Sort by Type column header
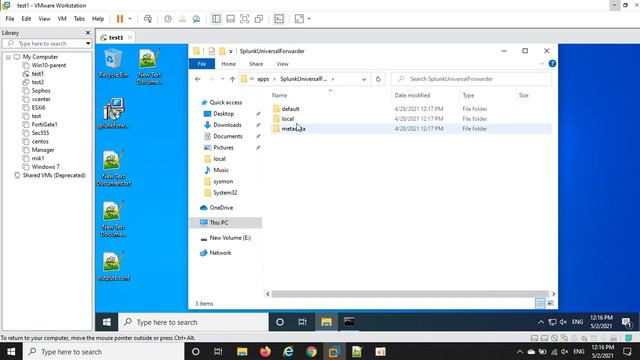This screenshot has height=360, width=640. click(x=468, y=95)
